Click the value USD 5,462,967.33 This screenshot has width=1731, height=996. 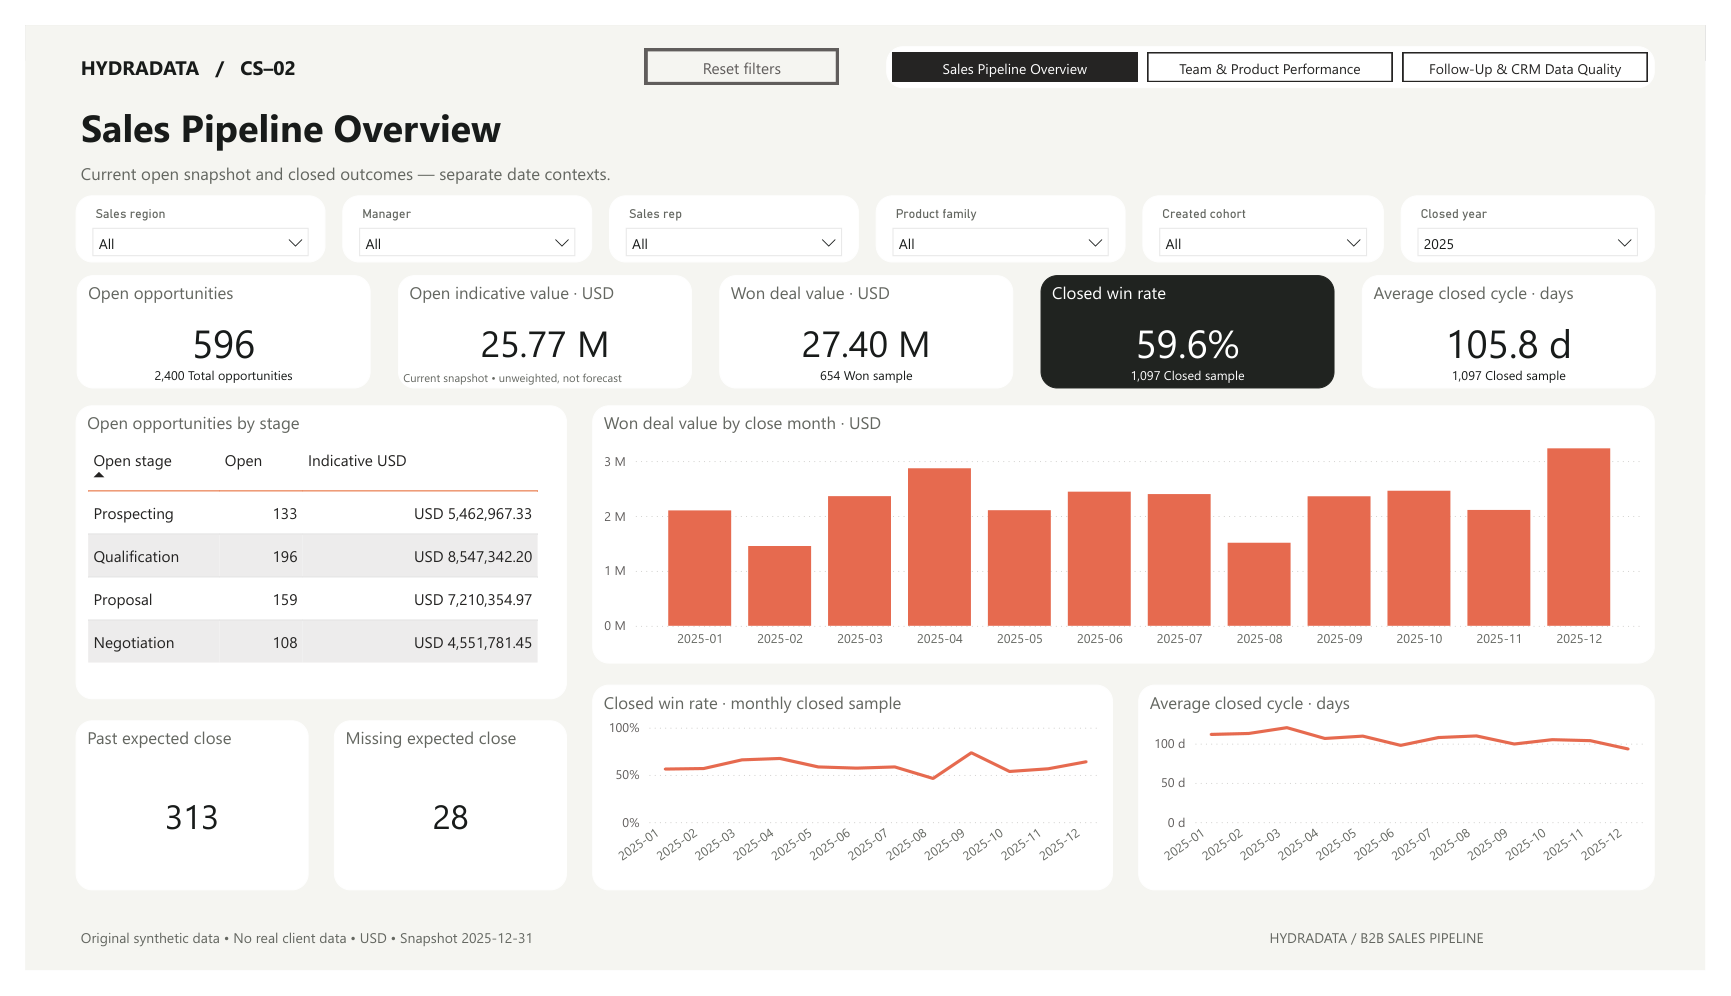click(473, 514)
